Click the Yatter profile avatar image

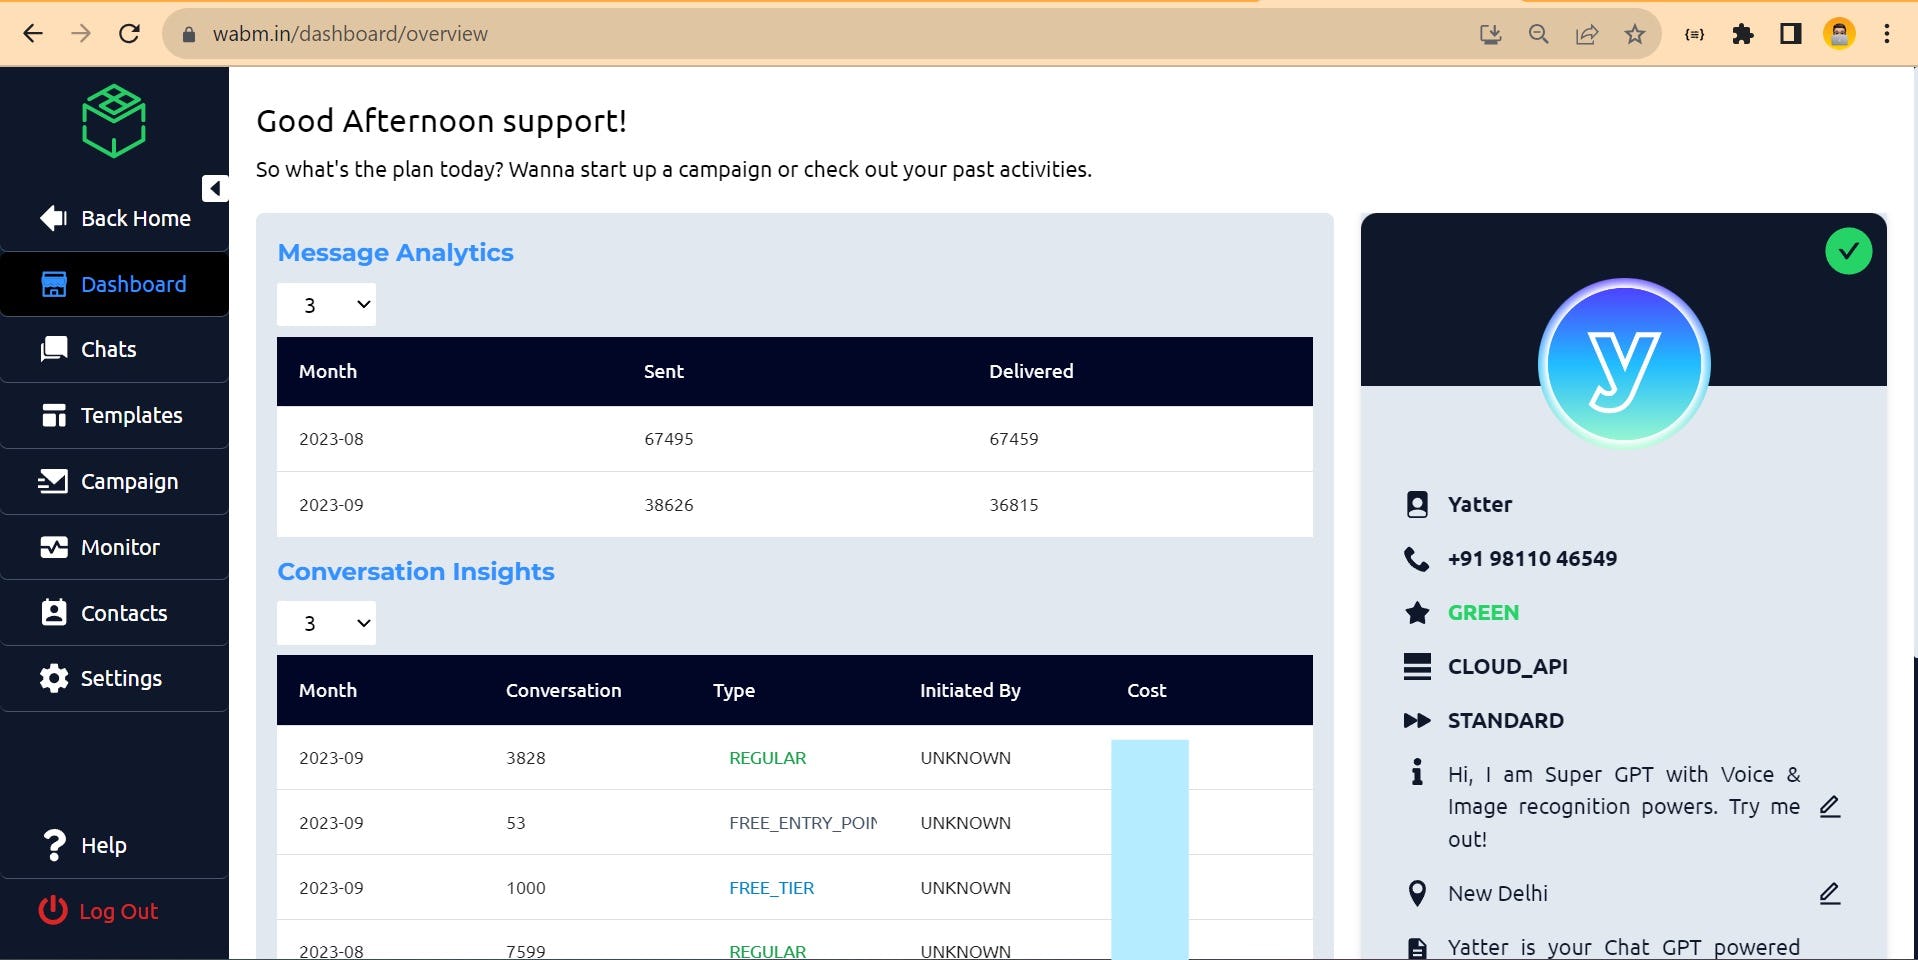1622,364
